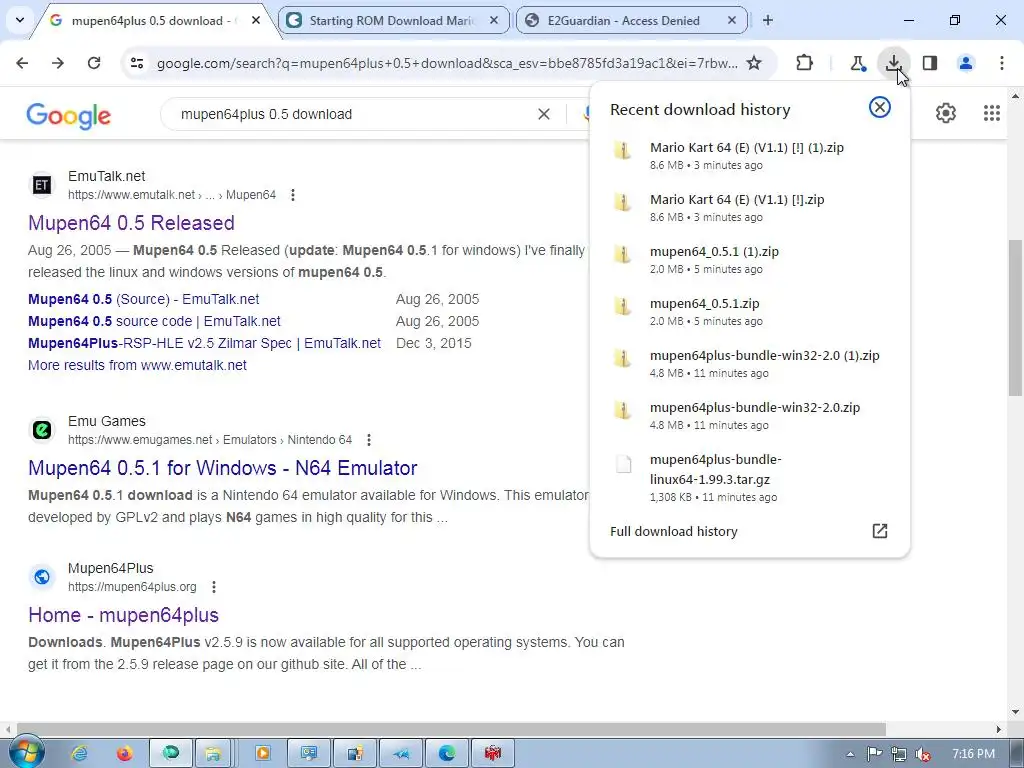Open mupen64plus-bundle-win32-2.0 (1).zip entry
1024x768 pixels.
pos(749,364)
